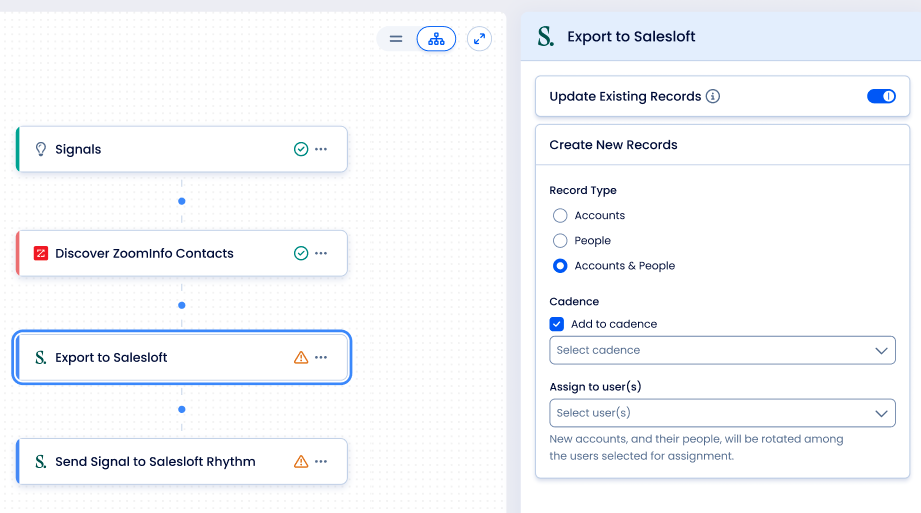The image size is (921, 513).
Task: Click the Cadence section label
Action: point(574,301)
